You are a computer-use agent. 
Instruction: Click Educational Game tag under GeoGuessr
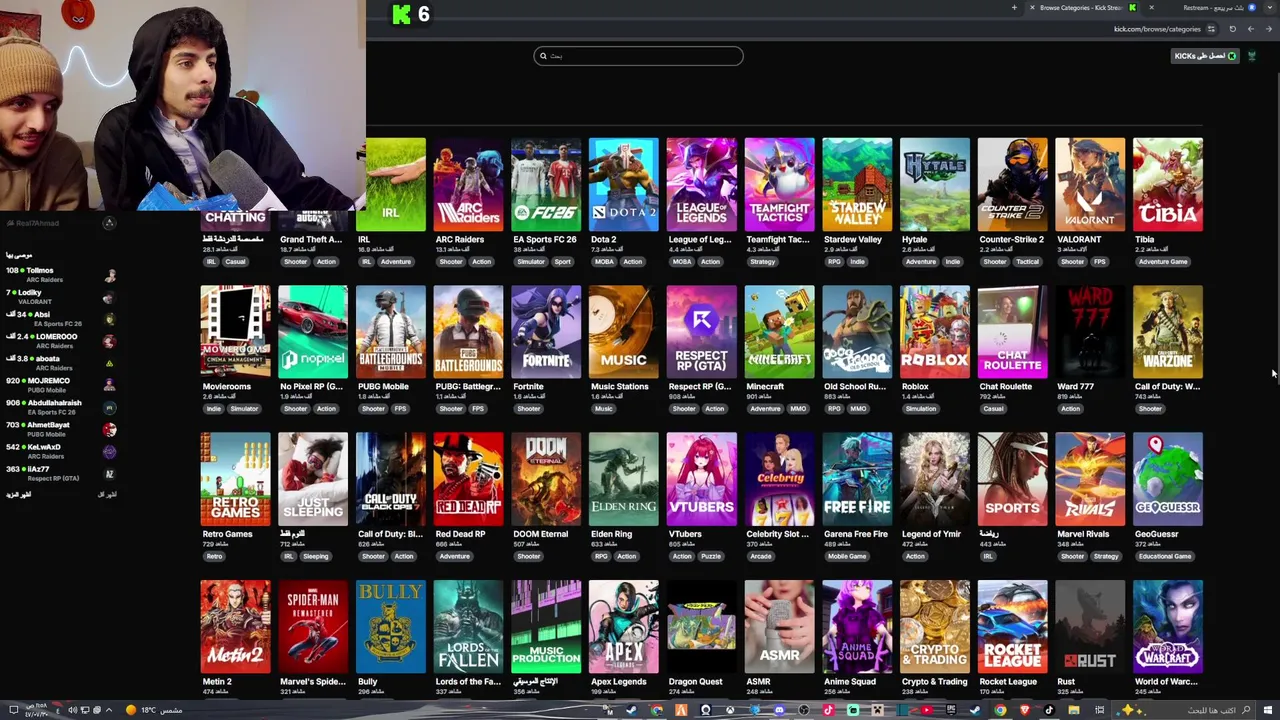tap(1164, 557)
